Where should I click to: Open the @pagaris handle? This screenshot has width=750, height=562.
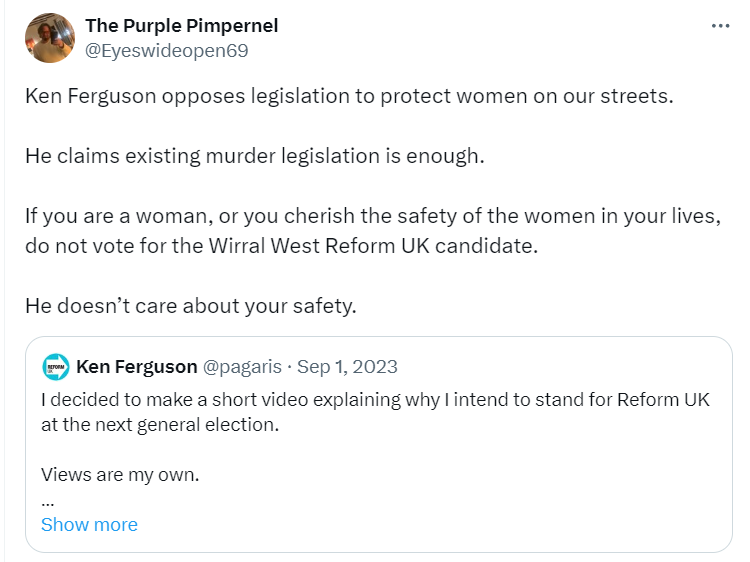[242, 366]
